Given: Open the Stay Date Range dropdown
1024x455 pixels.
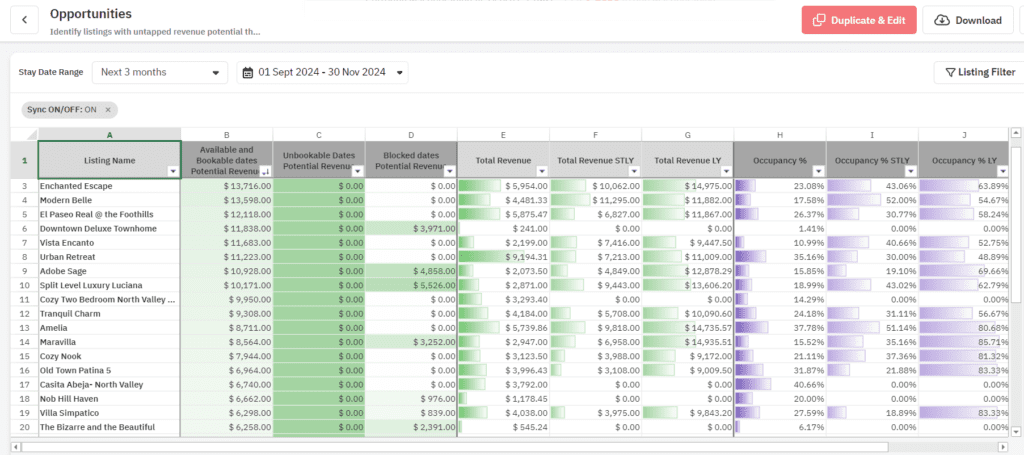Looking at the screenshot, I should click(160, 72).
